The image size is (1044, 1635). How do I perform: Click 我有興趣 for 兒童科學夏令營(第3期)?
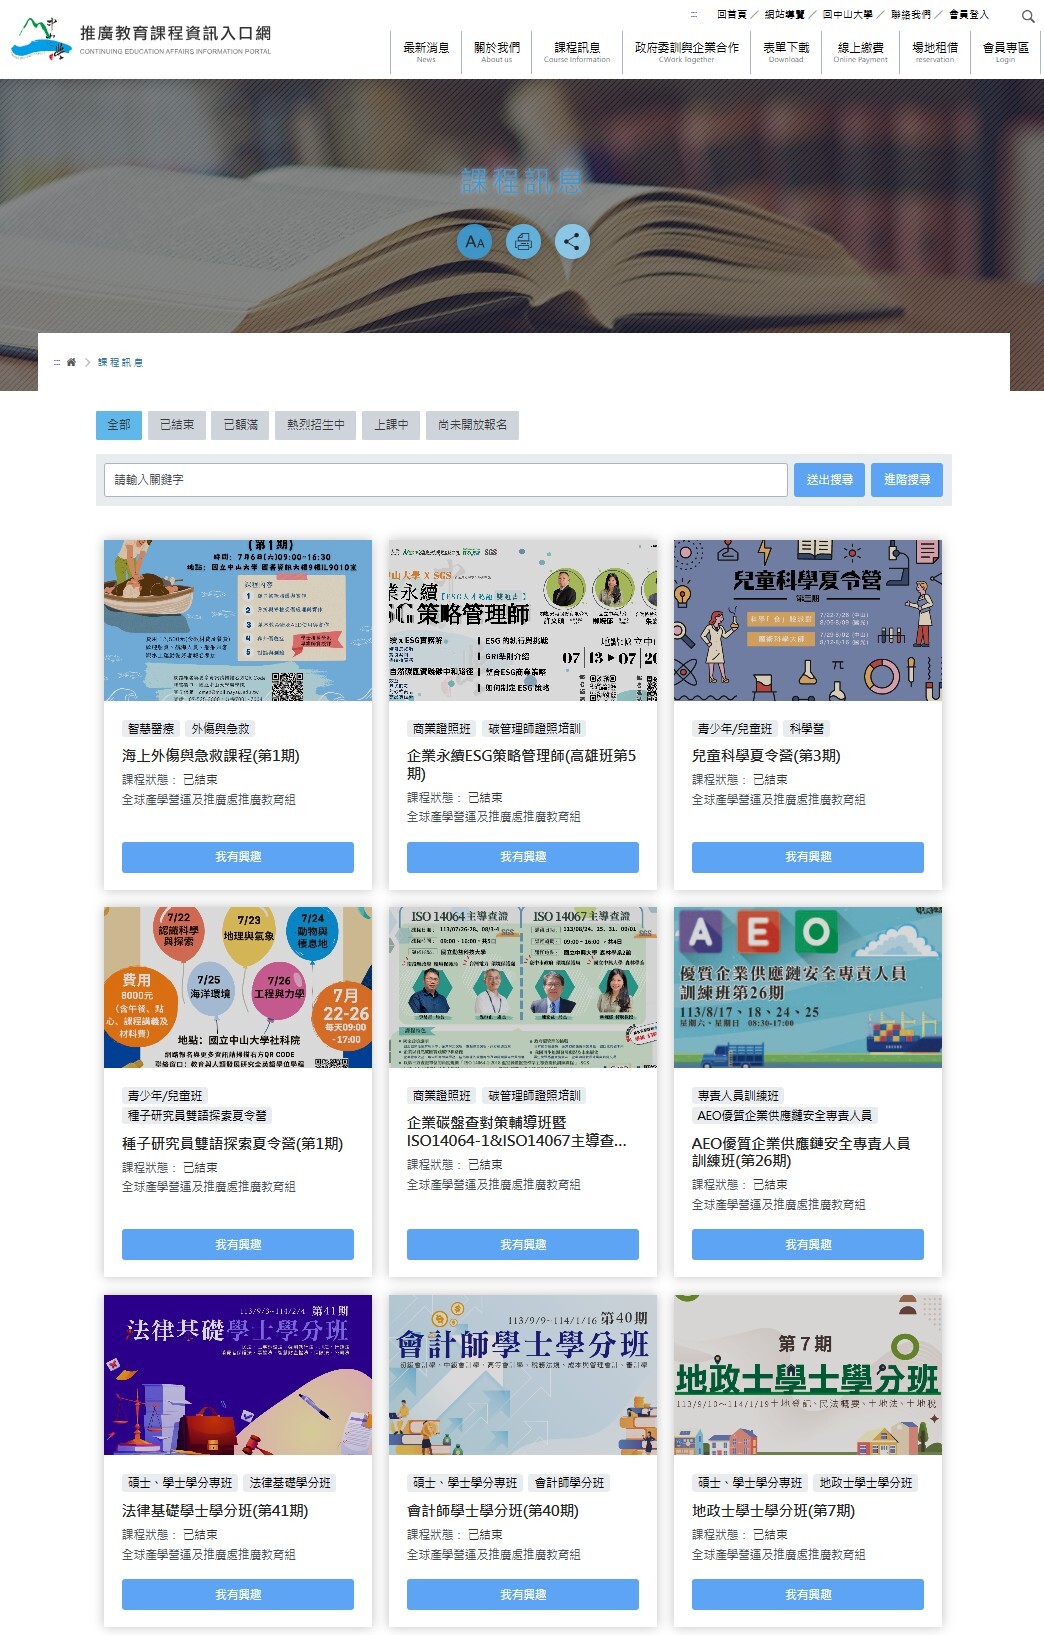pyautogui.click(x=807, y=857)
